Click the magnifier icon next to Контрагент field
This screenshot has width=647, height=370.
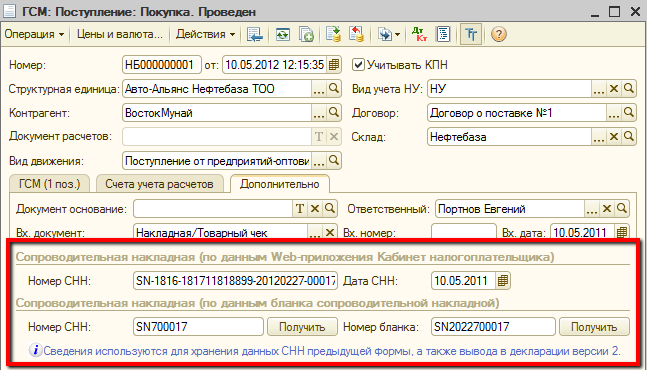[334, 113]
